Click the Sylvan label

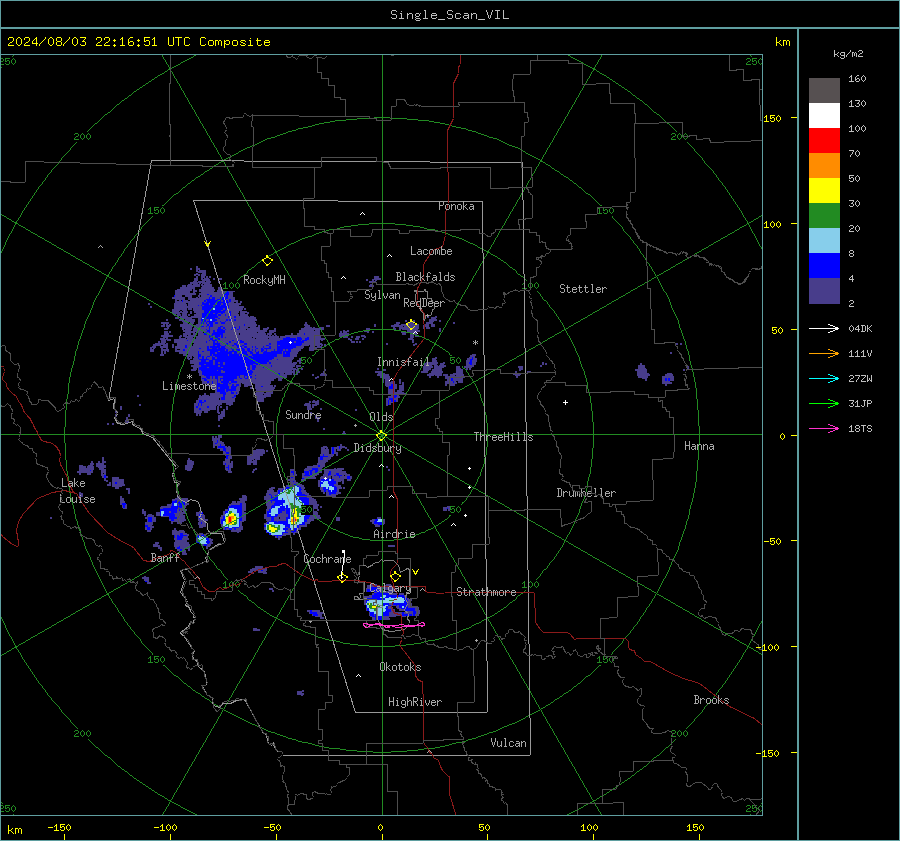tap(382, 295)
